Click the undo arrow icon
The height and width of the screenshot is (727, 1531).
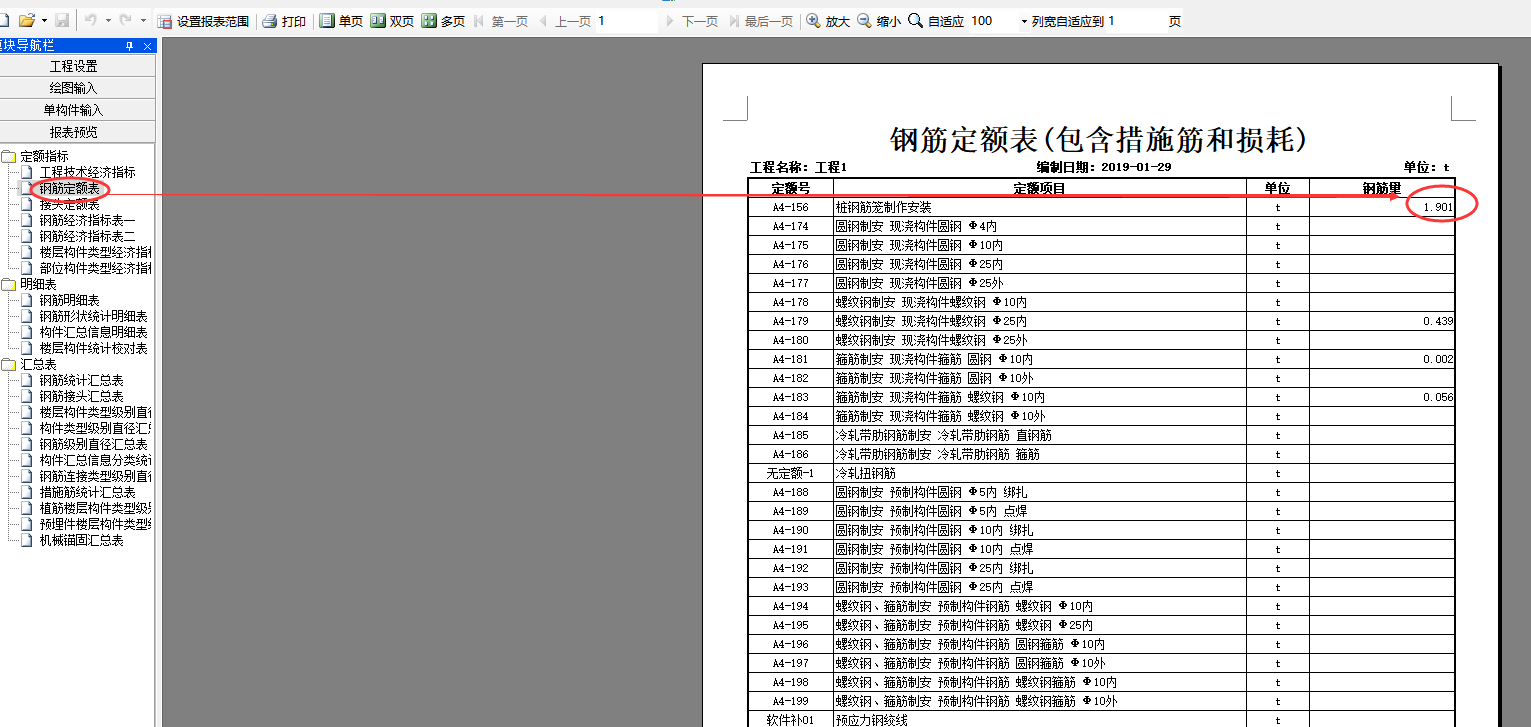[90, 20]
